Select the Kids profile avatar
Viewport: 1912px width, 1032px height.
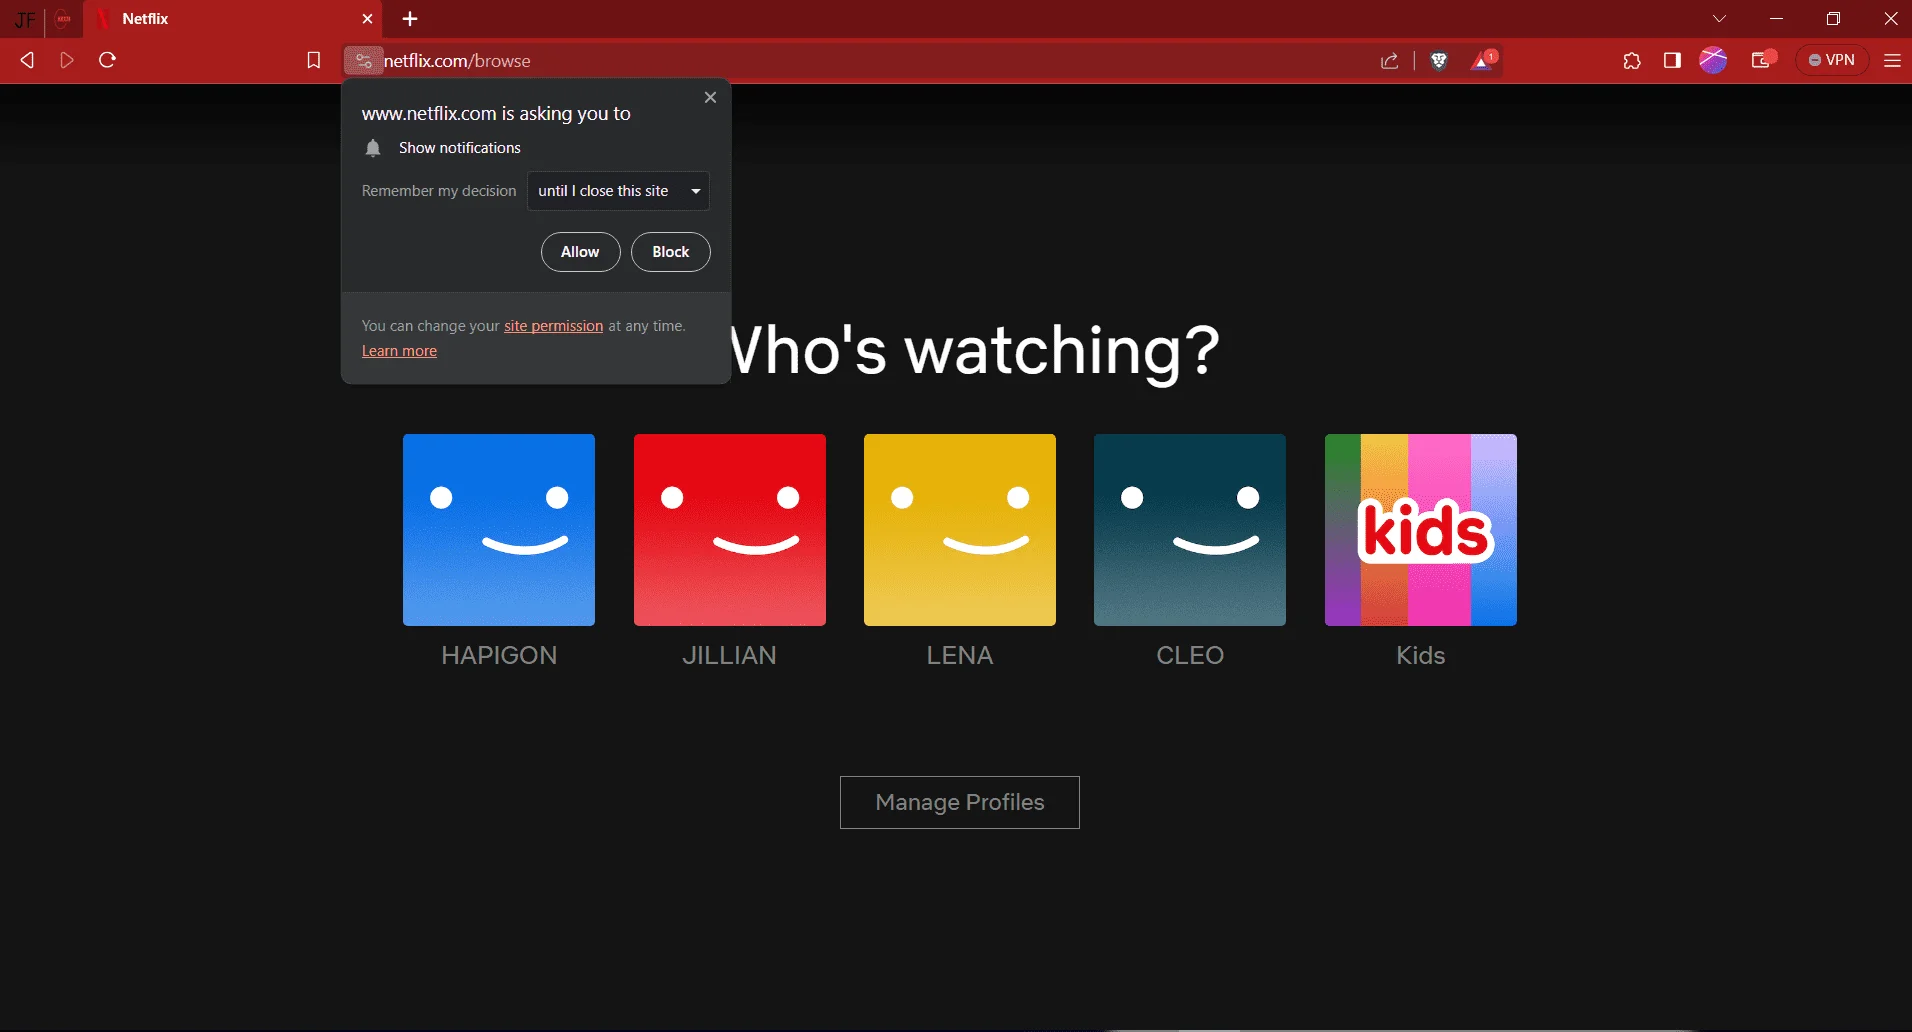(x=1421, y=530)
